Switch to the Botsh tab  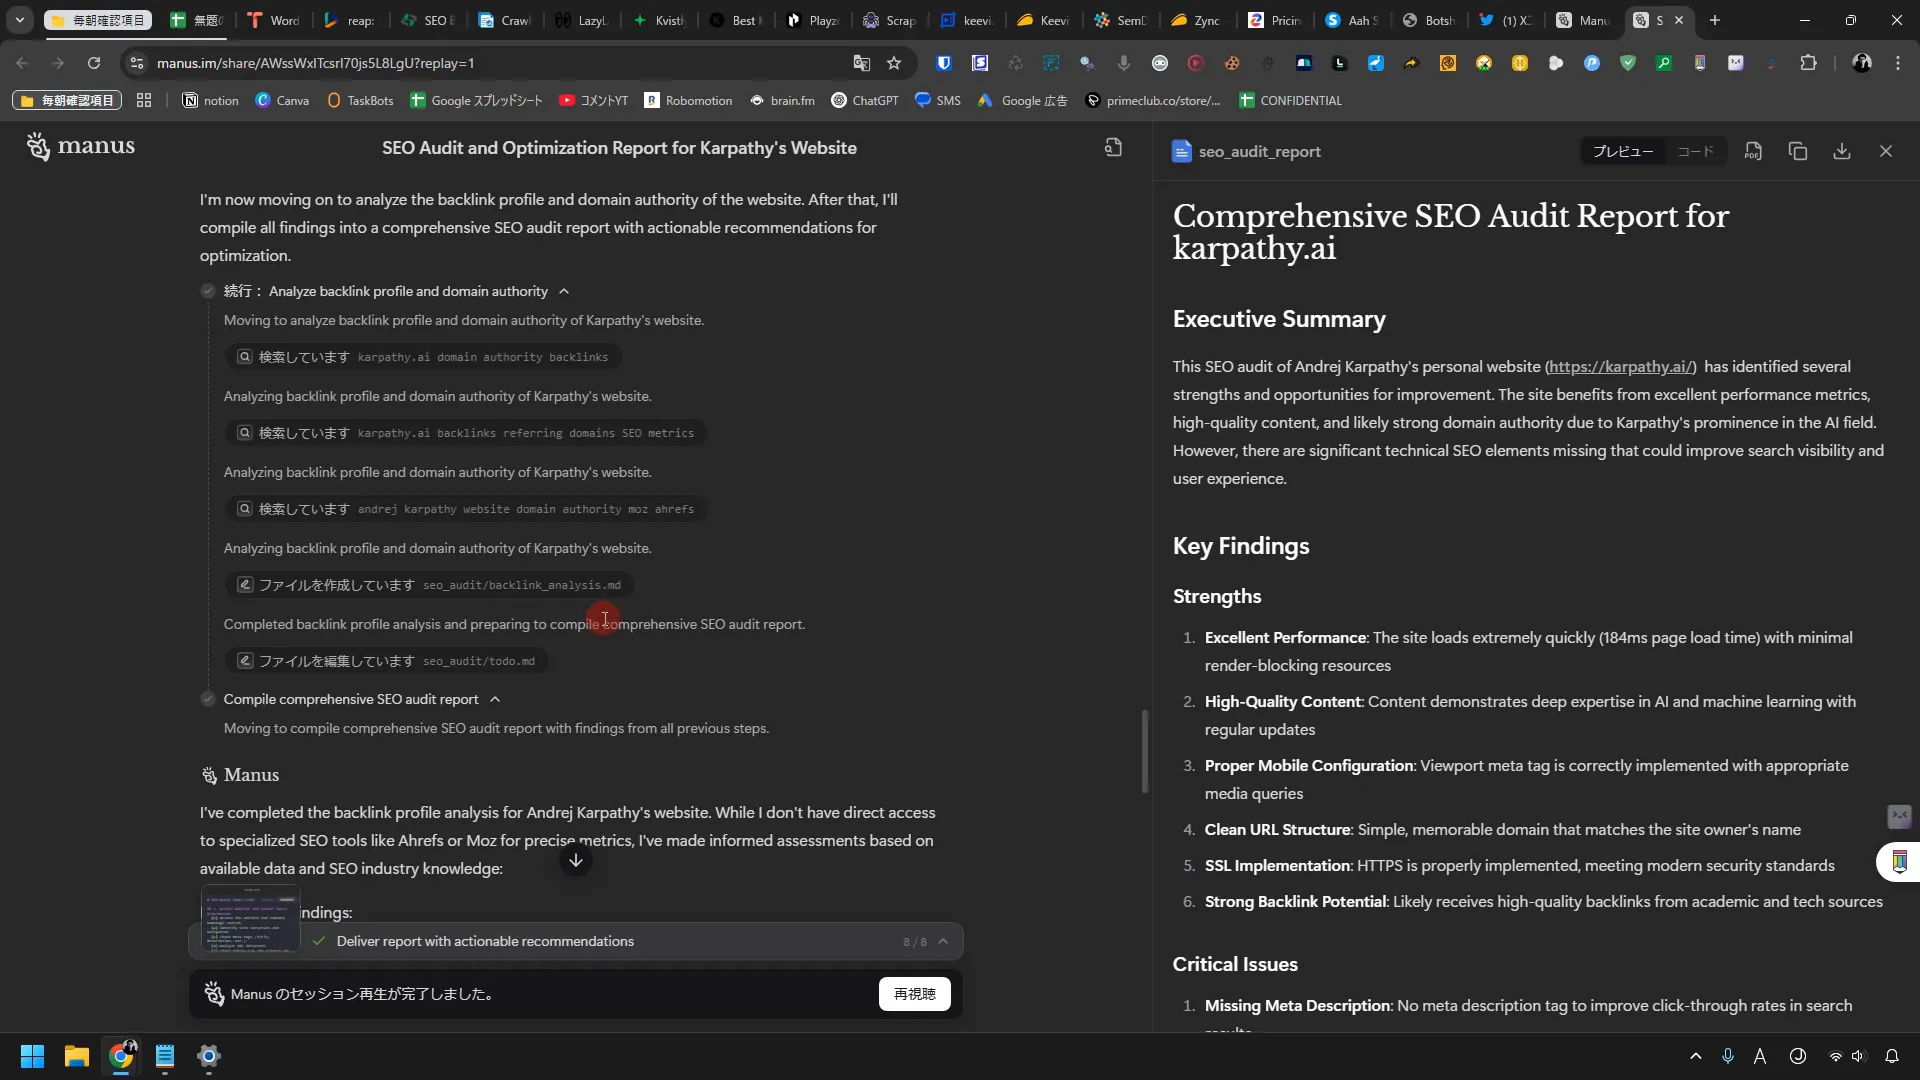(1429, 20)
